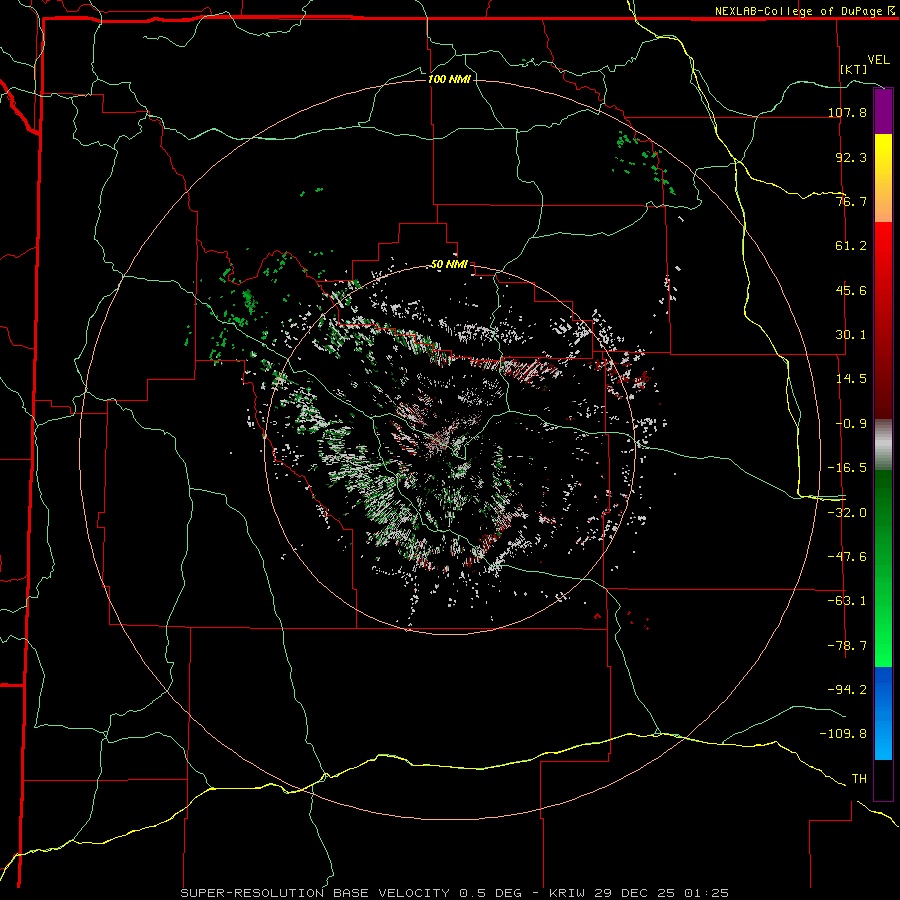Click the 61.2 legend value

click(x=851, y=246)
